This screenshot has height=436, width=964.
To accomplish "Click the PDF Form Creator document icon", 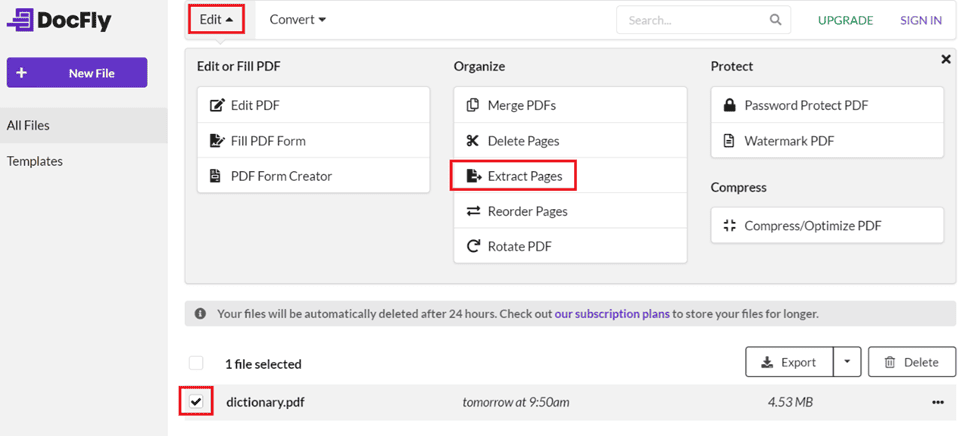I will [215, 176].
